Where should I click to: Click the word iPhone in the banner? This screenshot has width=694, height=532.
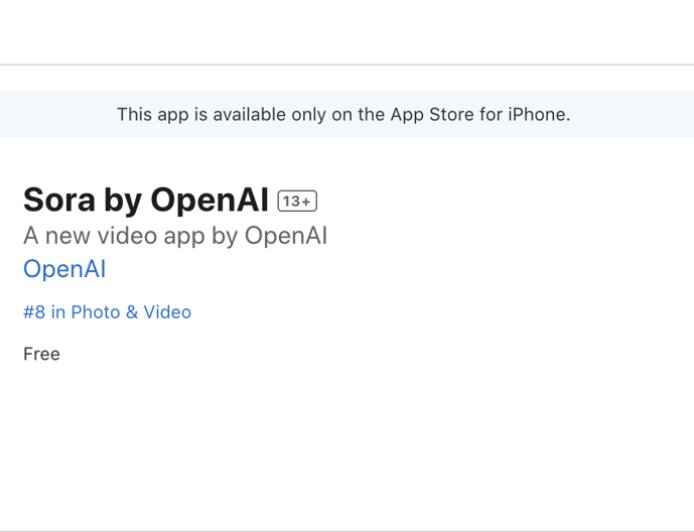coord(538,114)
